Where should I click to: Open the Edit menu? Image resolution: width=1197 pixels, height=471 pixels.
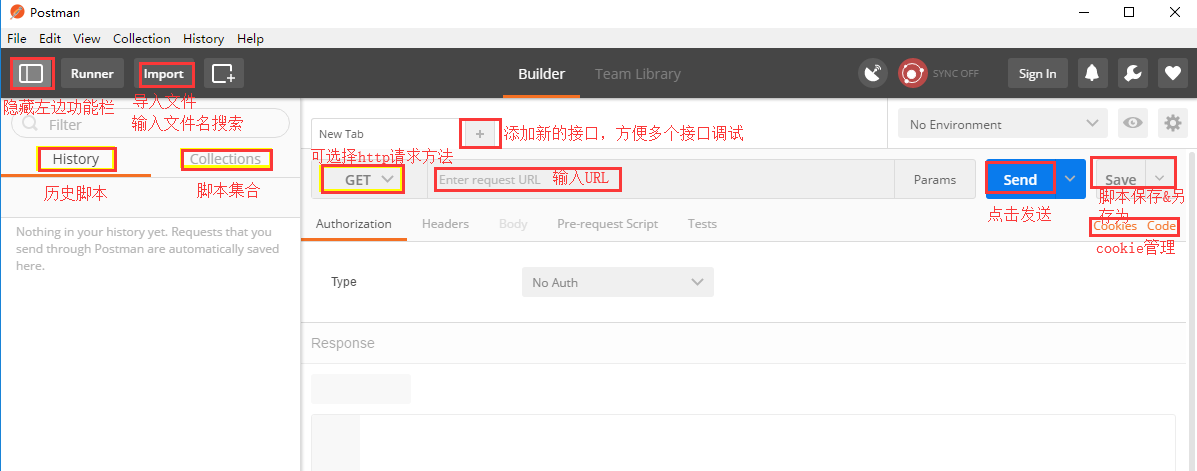(50, 38)
